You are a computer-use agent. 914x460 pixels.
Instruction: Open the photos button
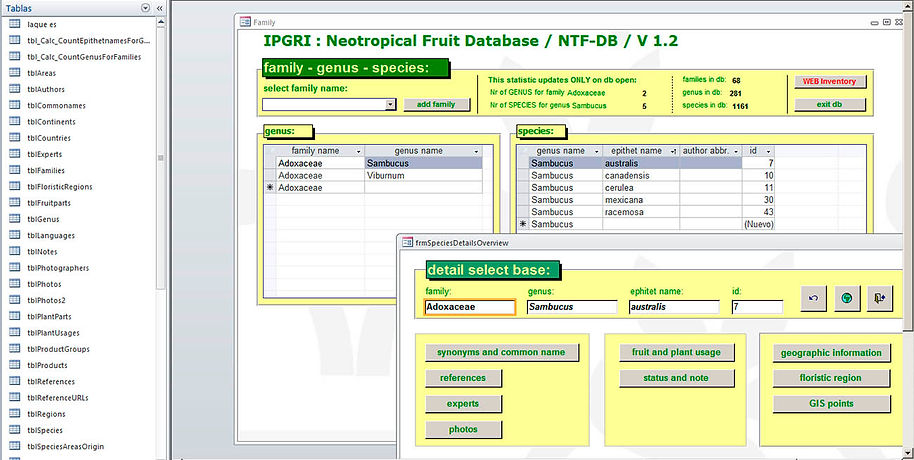pos(463,429)
